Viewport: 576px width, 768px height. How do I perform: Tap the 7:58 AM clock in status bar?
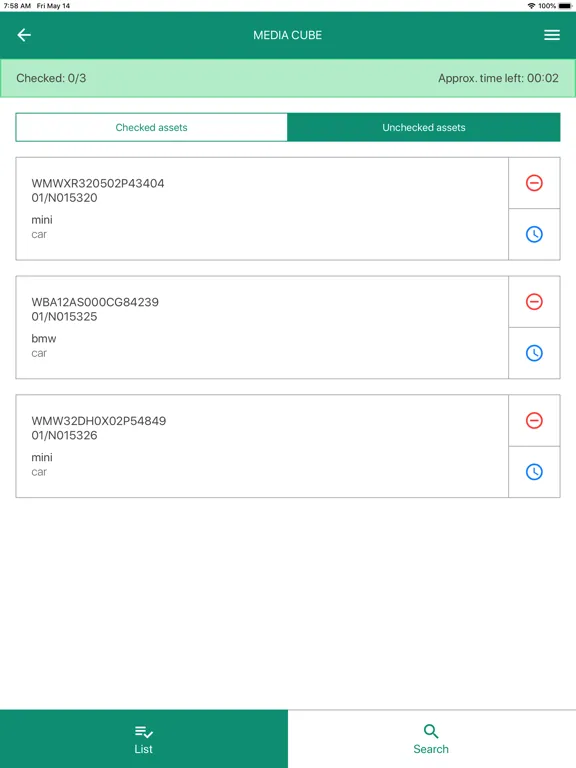point(17,6)
